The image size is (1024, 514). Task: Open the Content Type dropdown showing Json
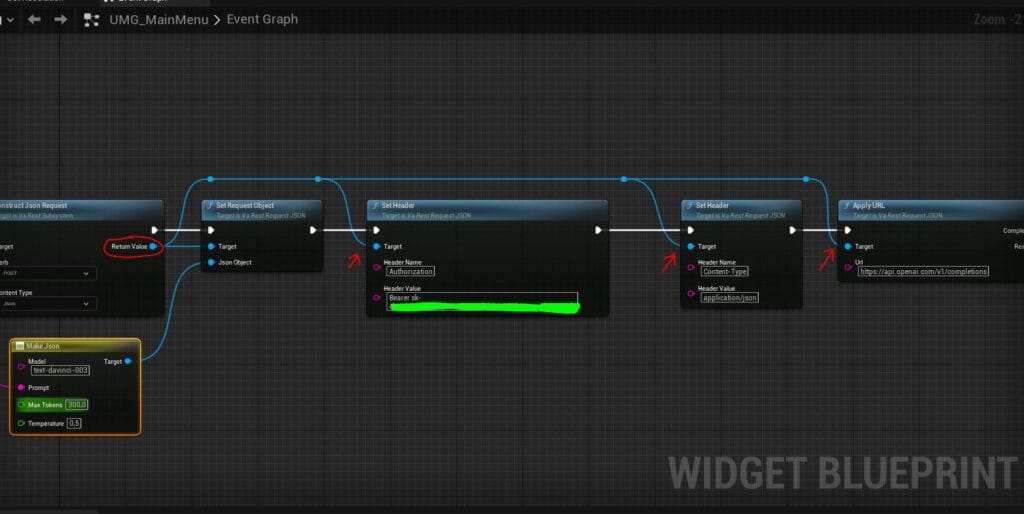tap(48, 304)
